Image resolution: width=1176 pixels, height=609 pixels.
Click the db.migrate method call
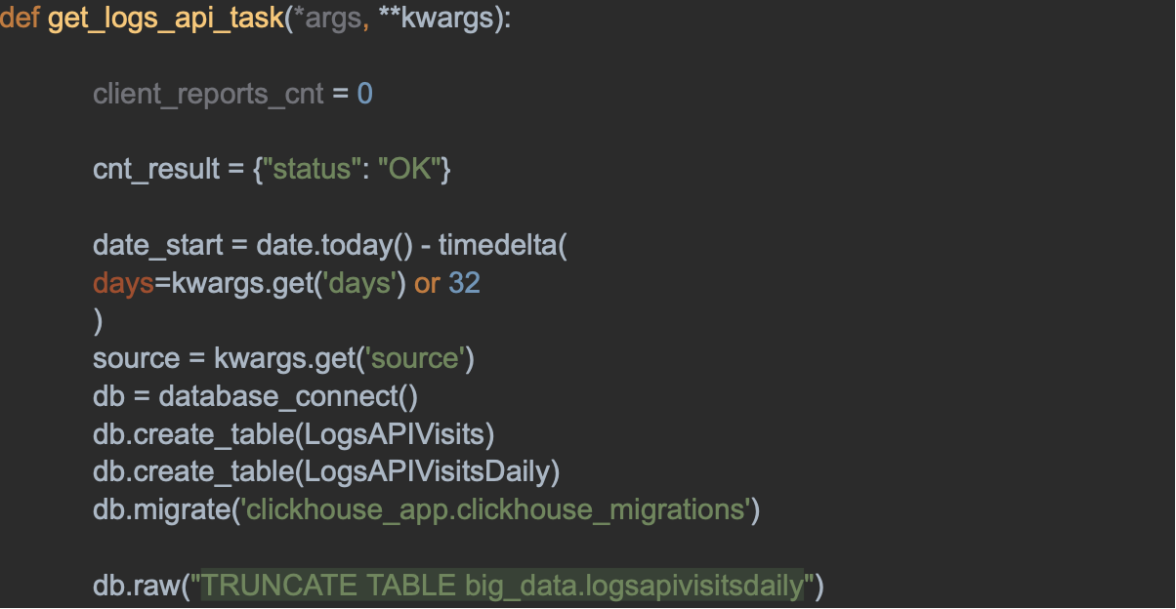(160, 509)
